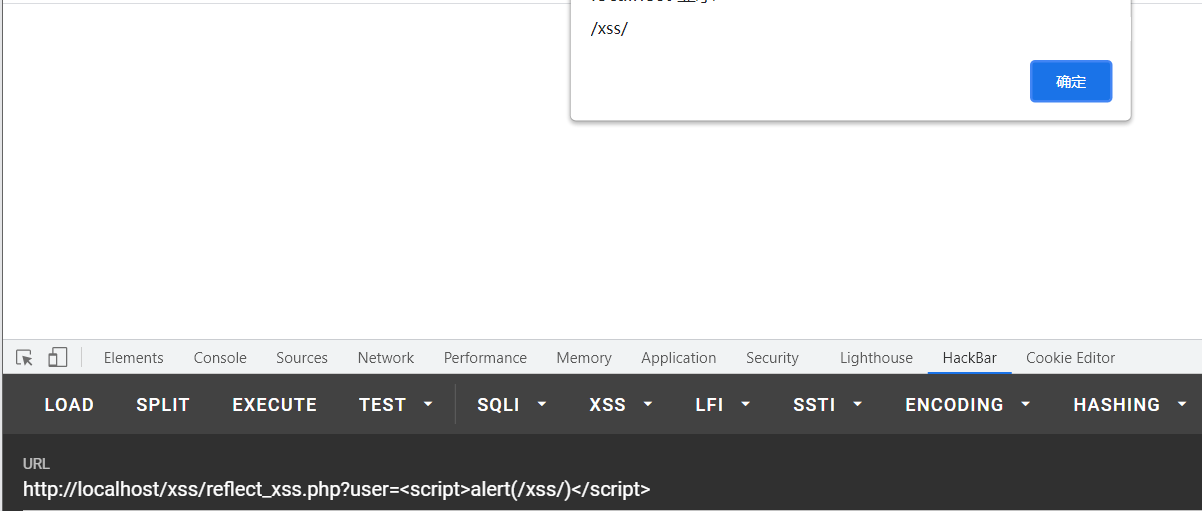This screenshot has width=1202, height=511.
Task: Expand the TEST dropdown menu
Action: [x=396, y=405]
